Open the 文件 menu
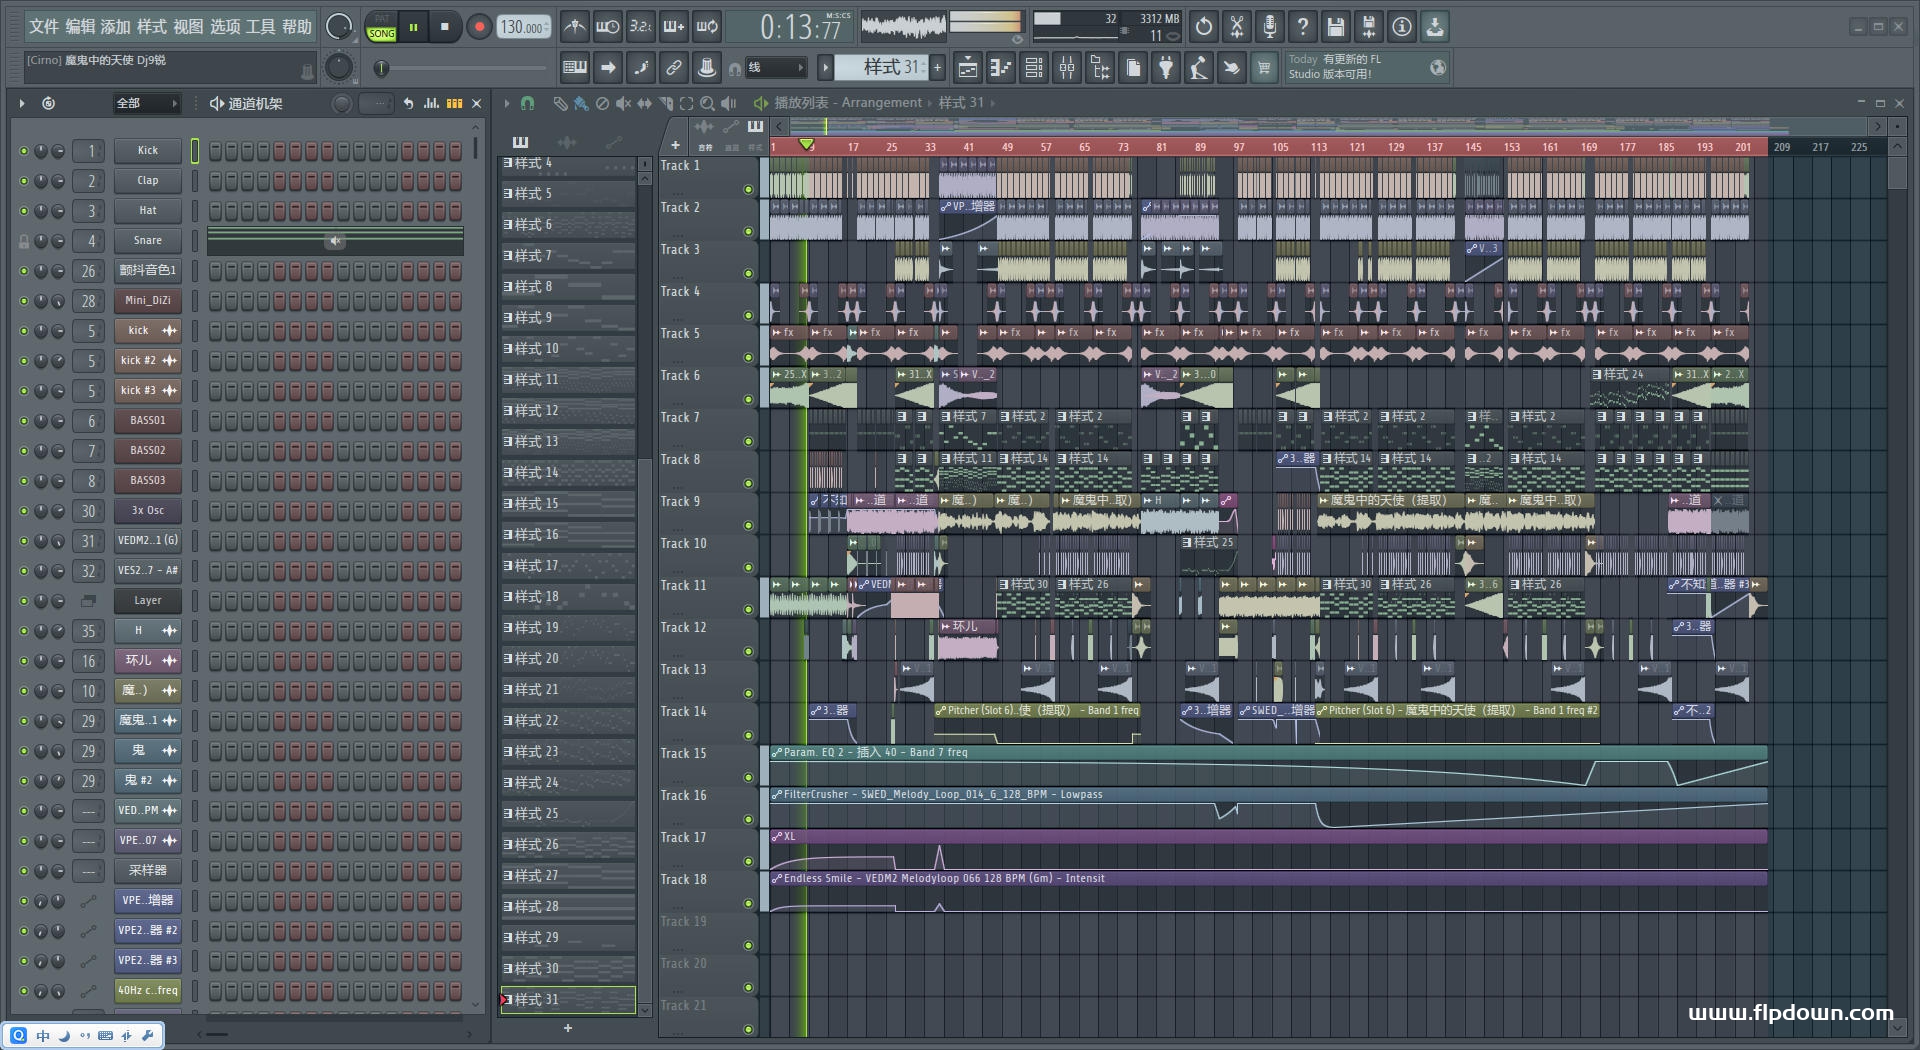 point(44,27)
